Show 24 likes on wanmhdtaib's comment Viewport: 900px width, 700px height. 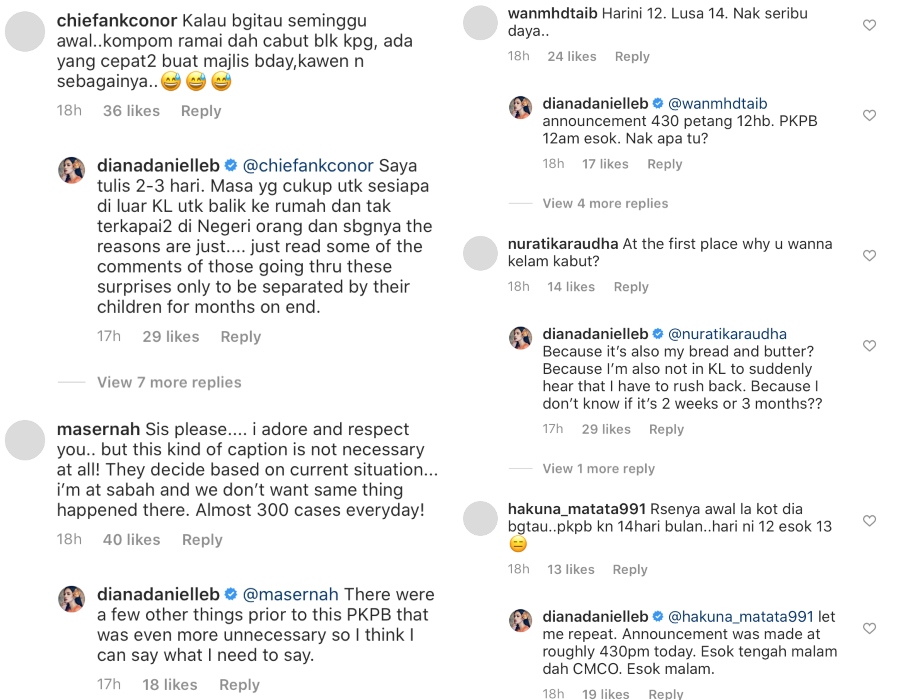(x=570, y=57)
